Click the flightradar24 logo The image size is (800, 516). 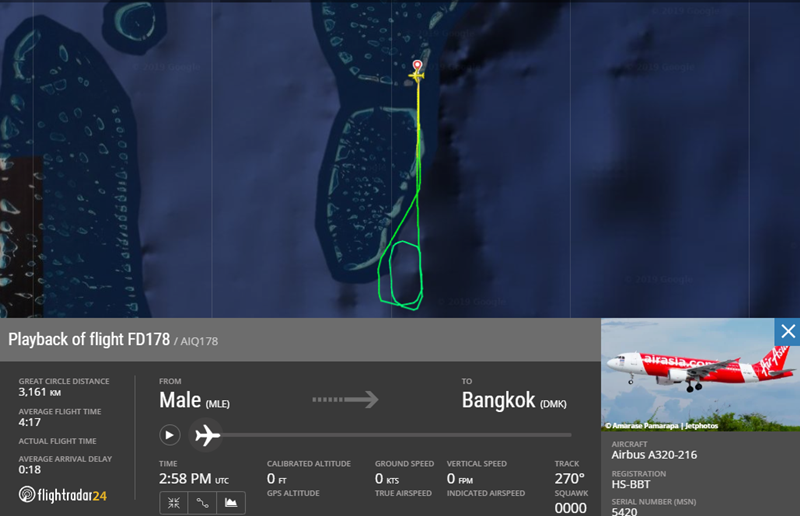pos(63,495)
